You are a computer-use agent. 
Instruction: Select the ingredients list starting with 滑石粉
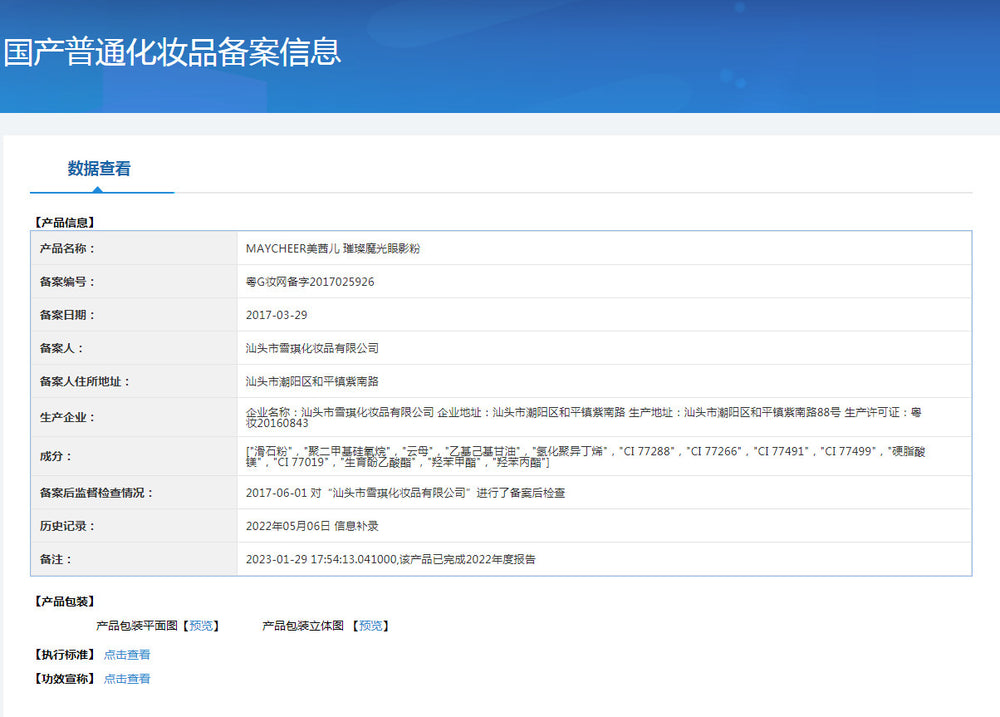click(585, 456)
